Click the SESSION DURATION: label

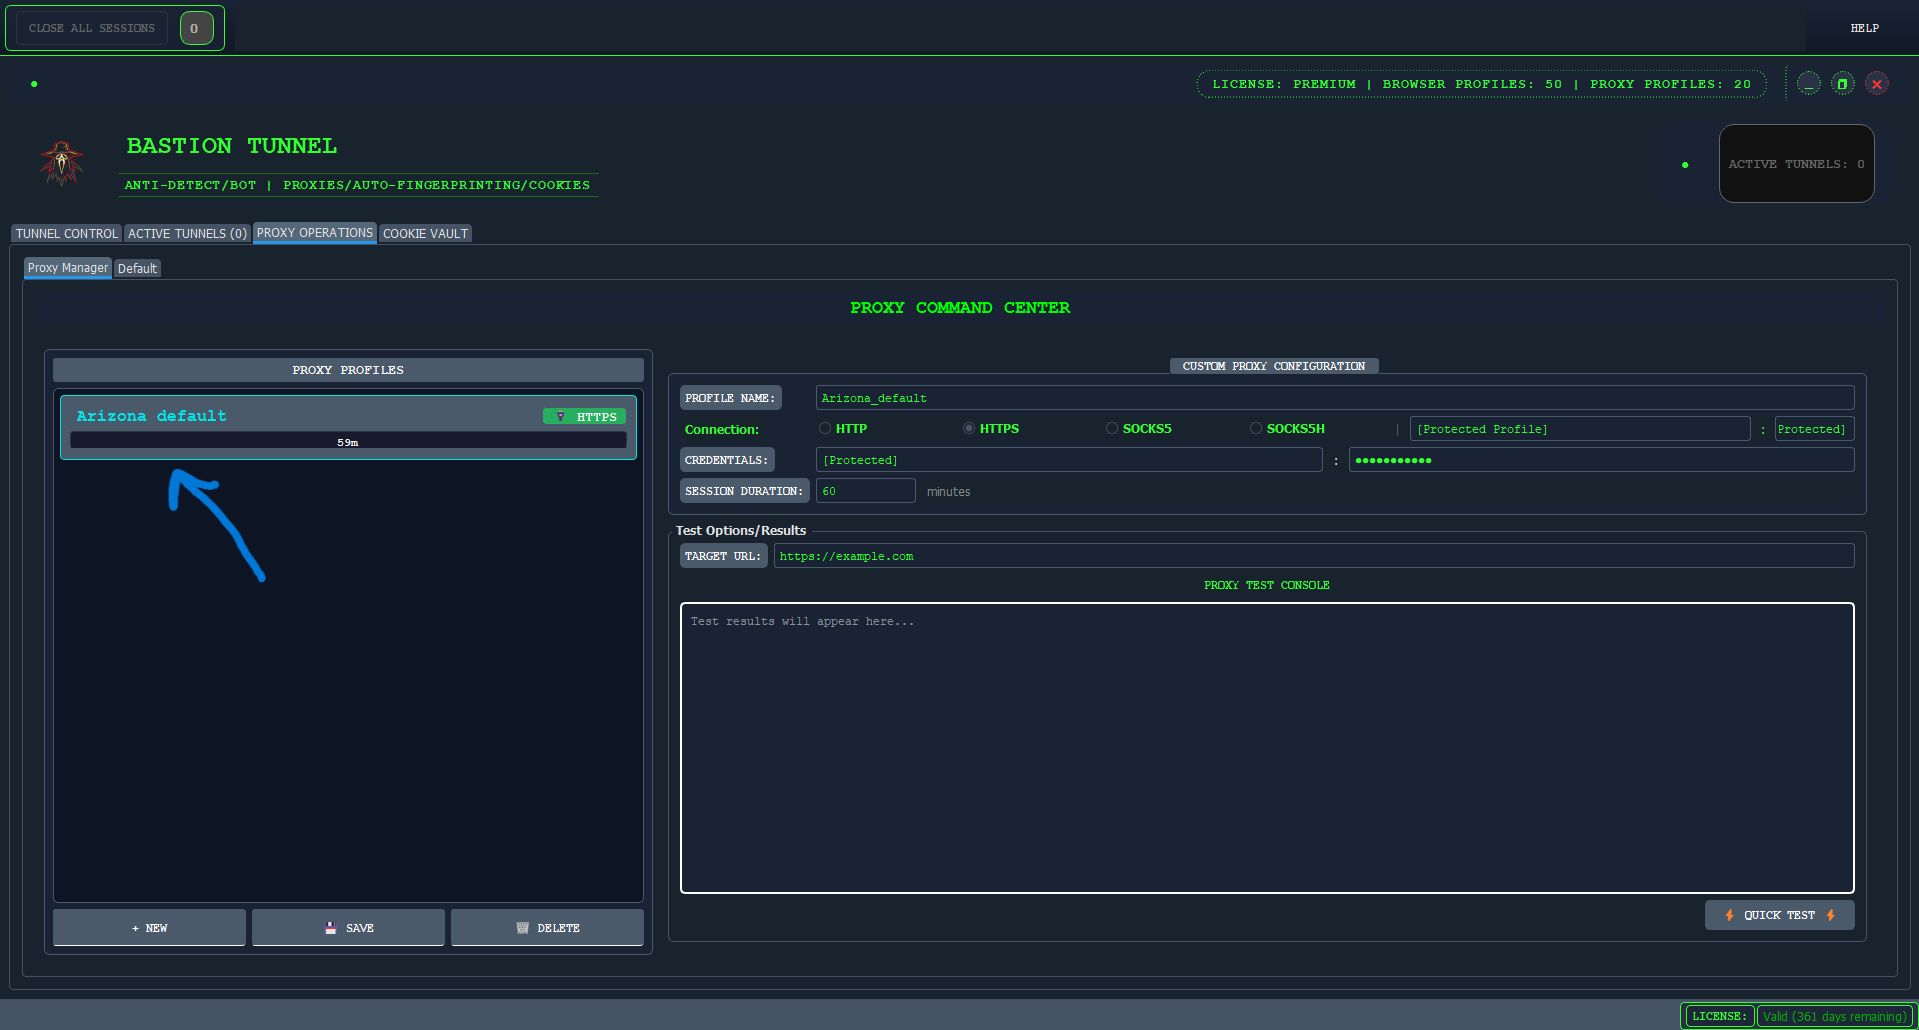(744, 491)
